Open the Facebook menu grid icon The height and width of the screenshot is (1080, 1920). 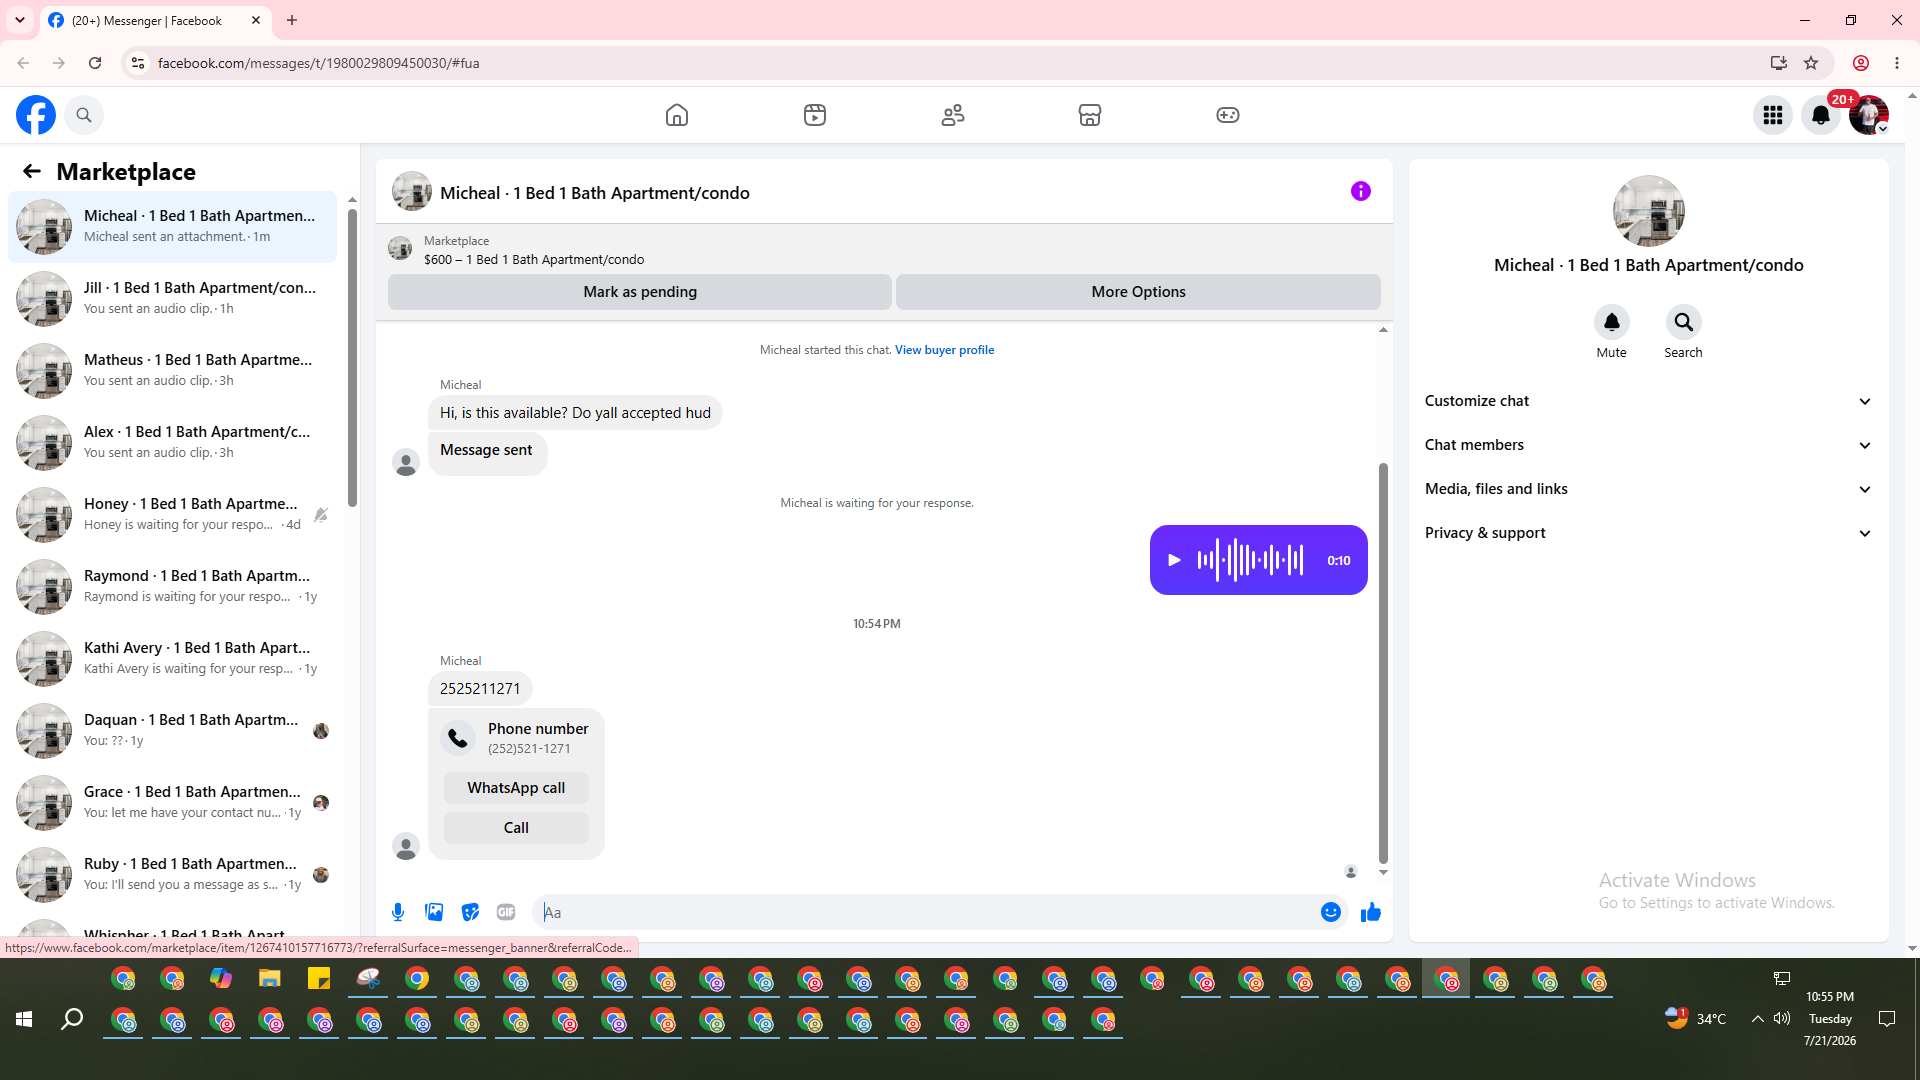pyautogui.click(x=1773, y=115)
